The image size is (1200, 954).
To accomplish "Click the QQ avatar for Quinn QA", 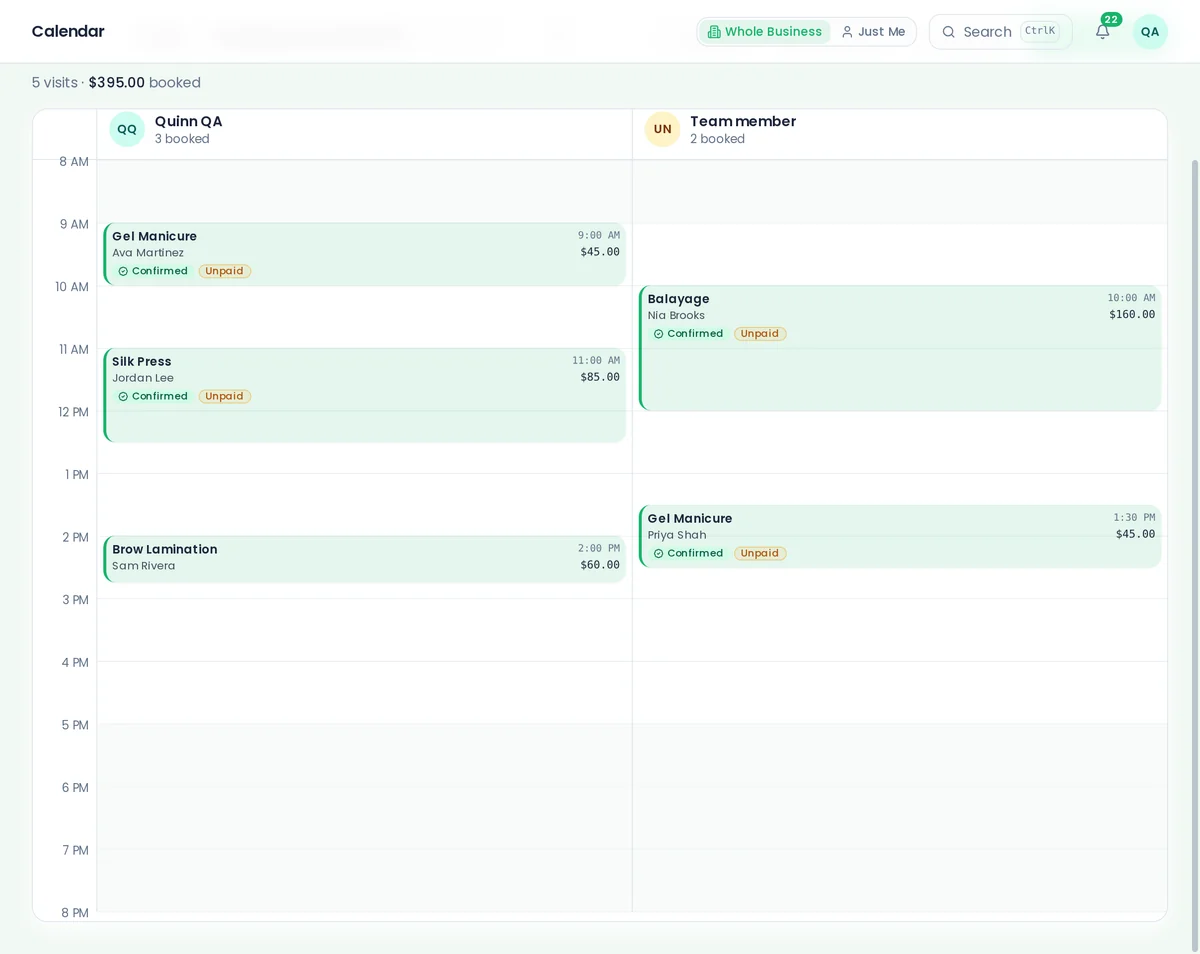I will [x=127, y=129].
